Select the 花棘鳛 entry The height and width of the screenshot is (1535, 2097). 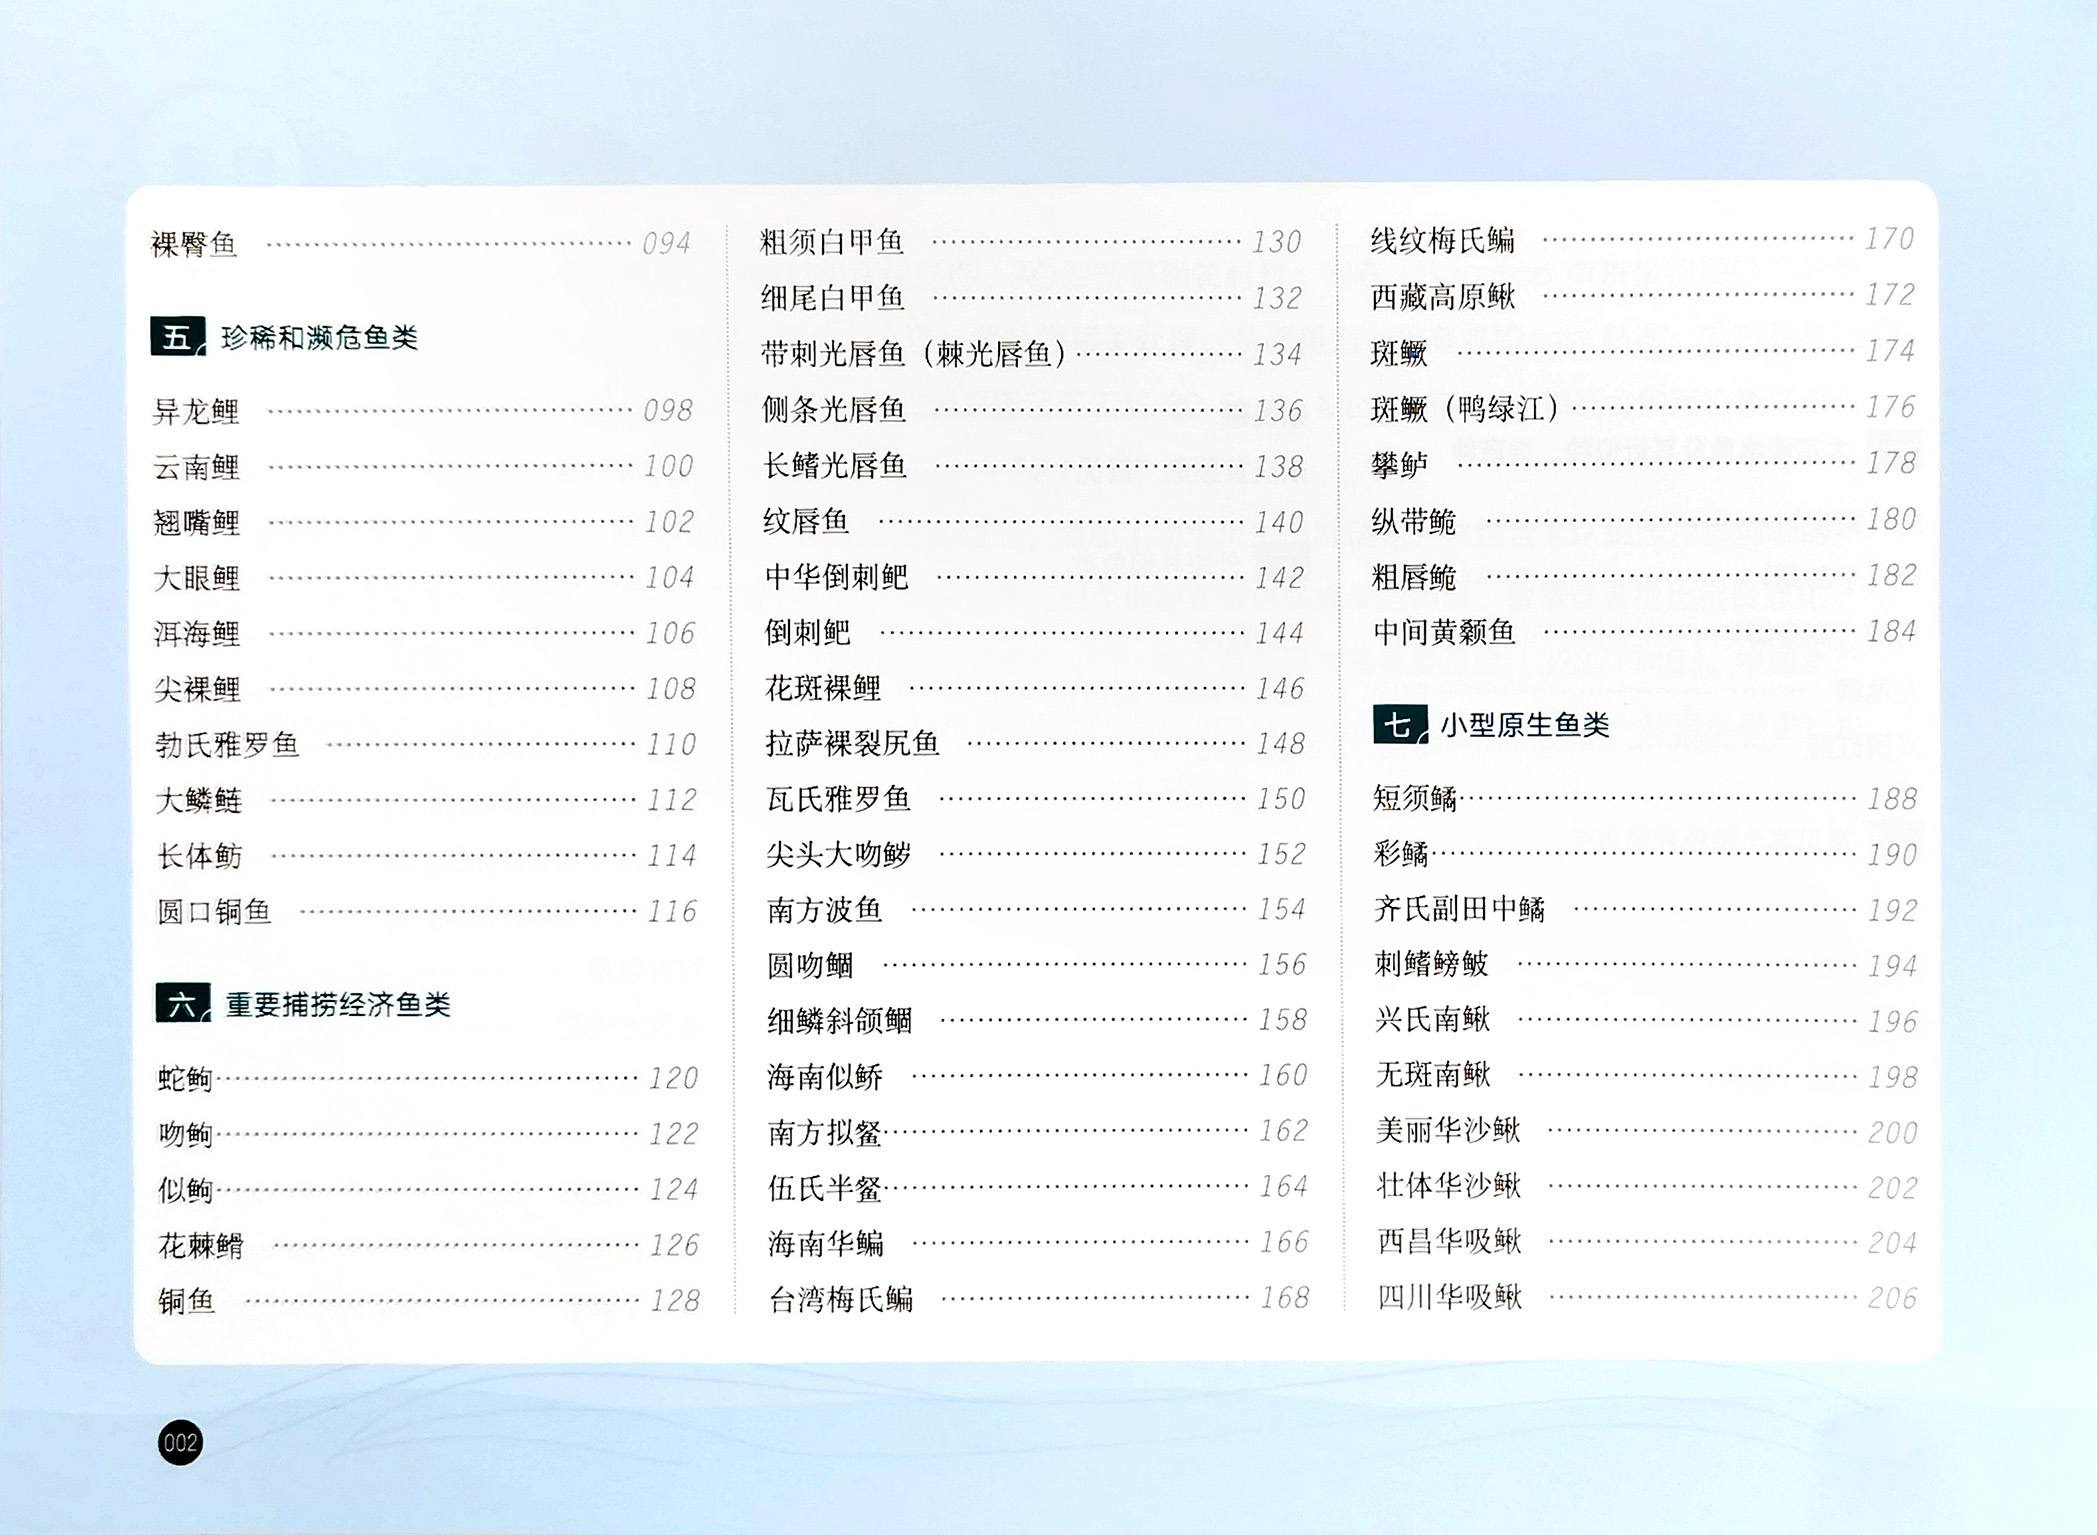pos(201,1246)
